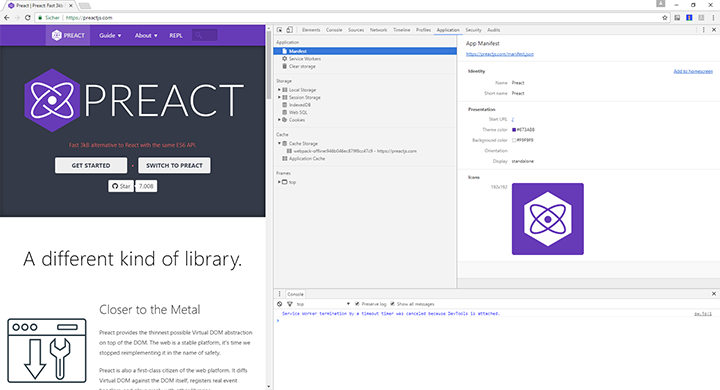Image resolution: width=720 pixels, height=390 pixels.
Task: Expand the Local Storage tree arrow
Action: point(279,90)
